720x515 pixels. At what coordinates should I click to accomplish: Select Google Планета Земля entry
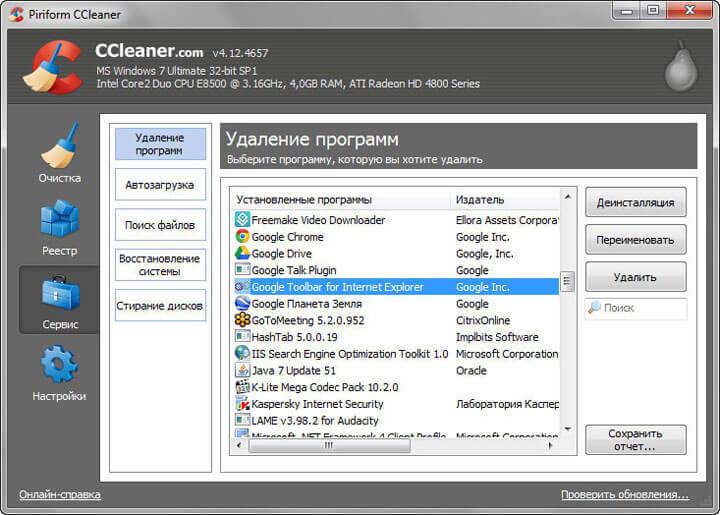(x=307, y=304)
